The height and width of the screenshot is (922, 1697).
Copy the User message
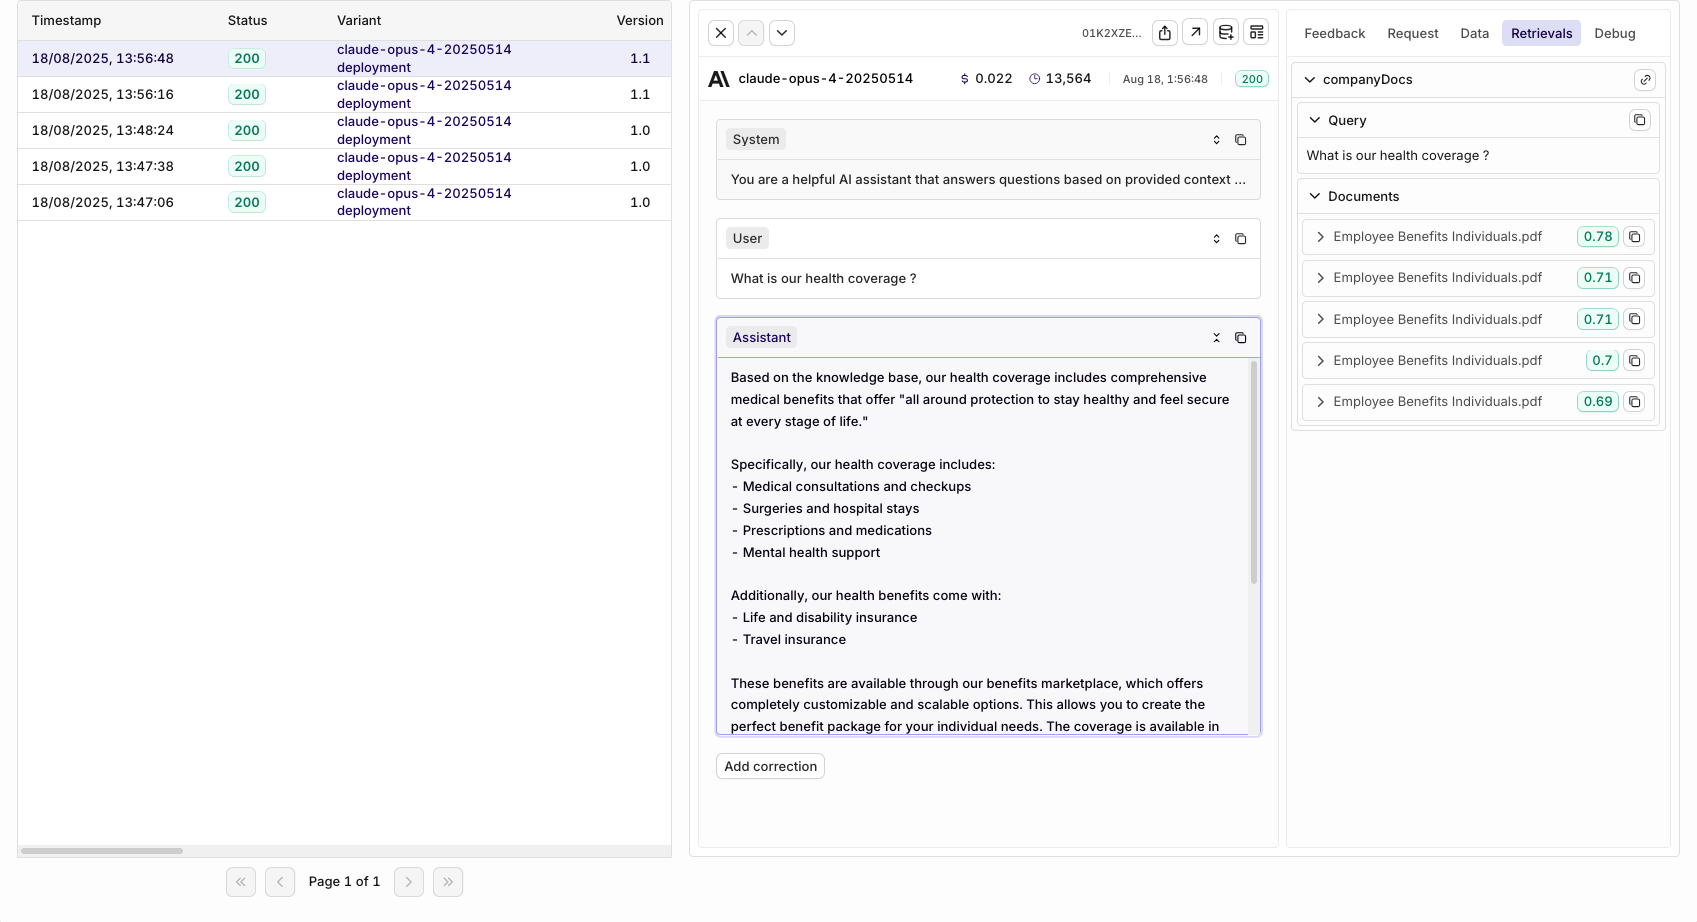coord(1241,239)
